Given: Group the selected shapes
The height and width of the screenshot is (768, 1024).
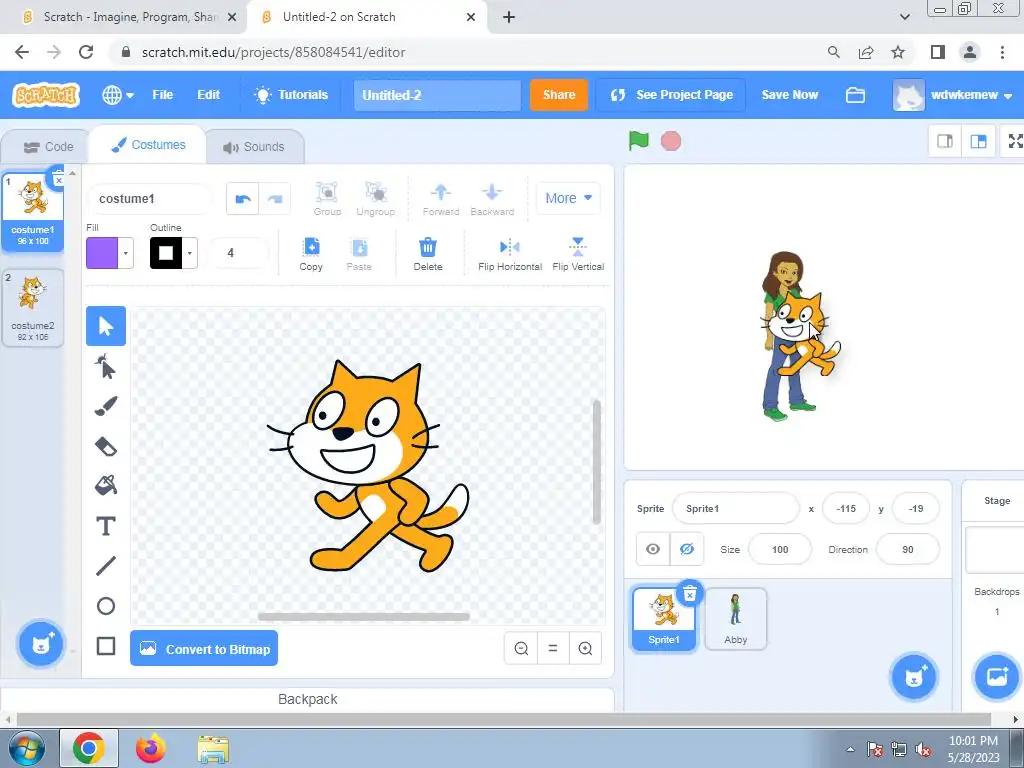Looking at the screenshot, I should 327,199.
